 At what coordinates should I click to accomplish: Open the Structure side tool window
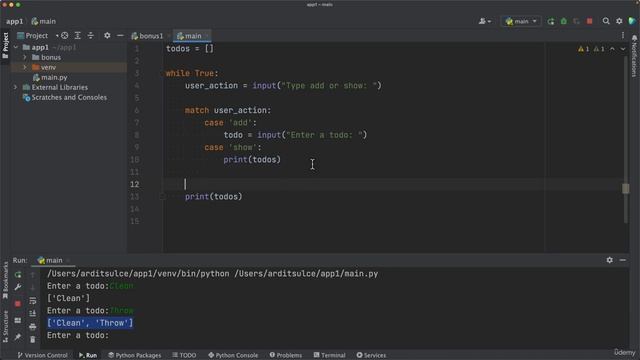coord(5,327)
